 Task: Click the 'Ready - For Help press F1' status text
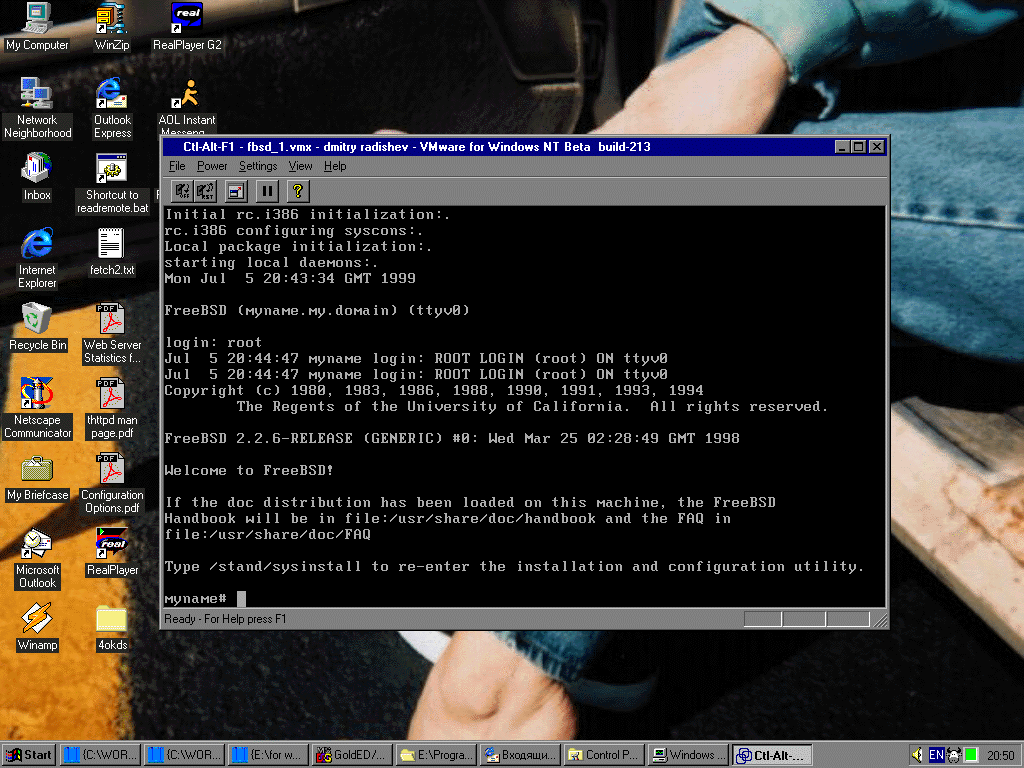[225, 619]
